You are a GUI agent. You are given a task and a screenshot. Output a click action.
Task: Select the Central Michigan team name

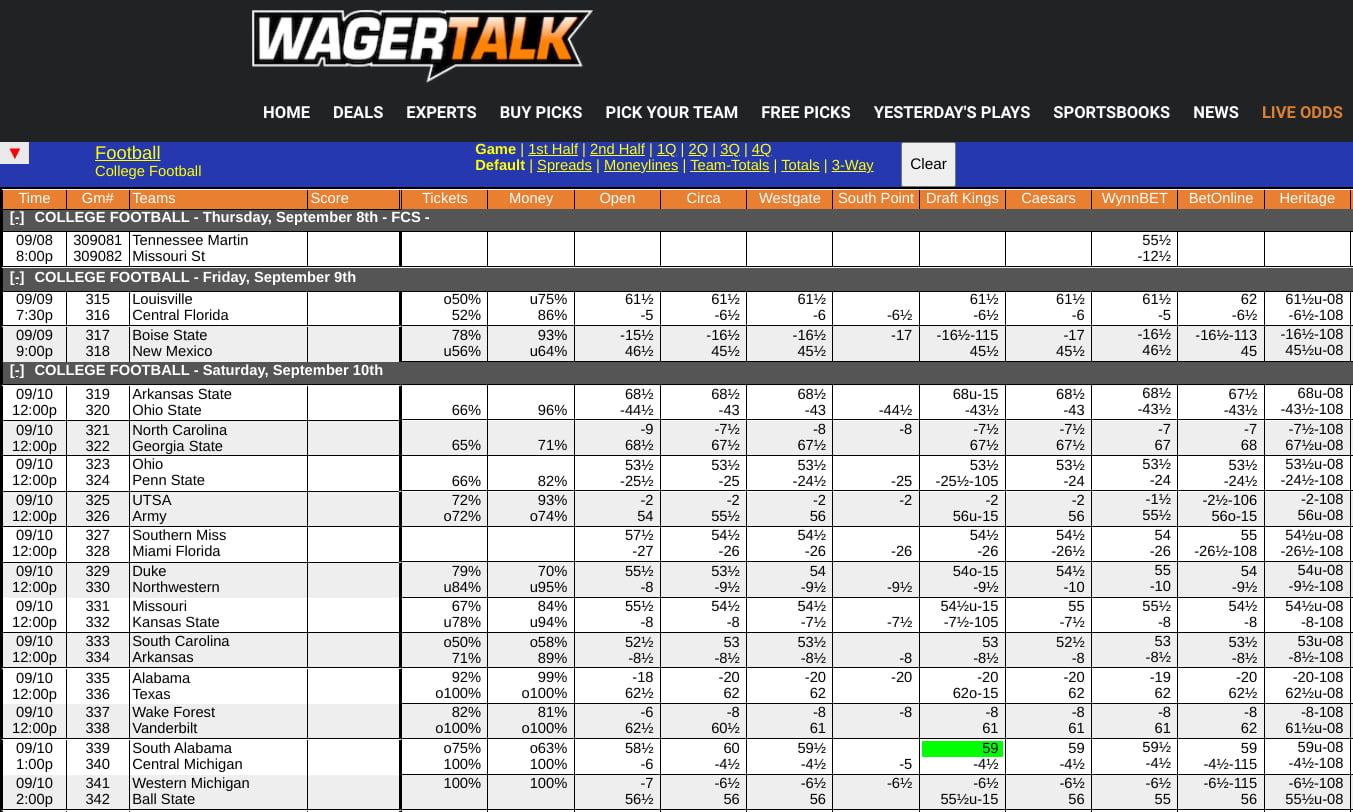tap(185, 764)
